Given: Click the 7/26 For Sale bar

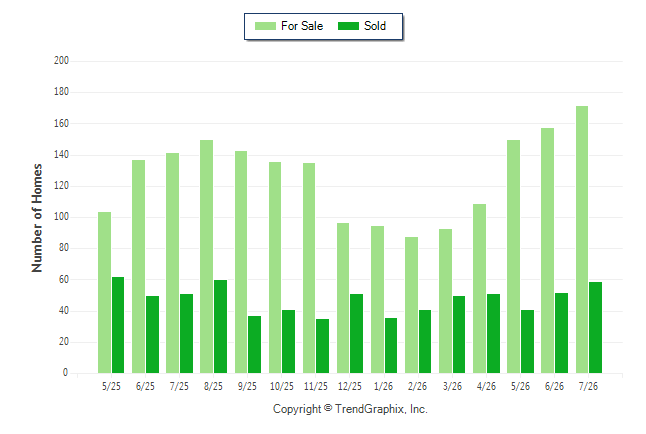Looking at the screenshot, I should point(582,239).
